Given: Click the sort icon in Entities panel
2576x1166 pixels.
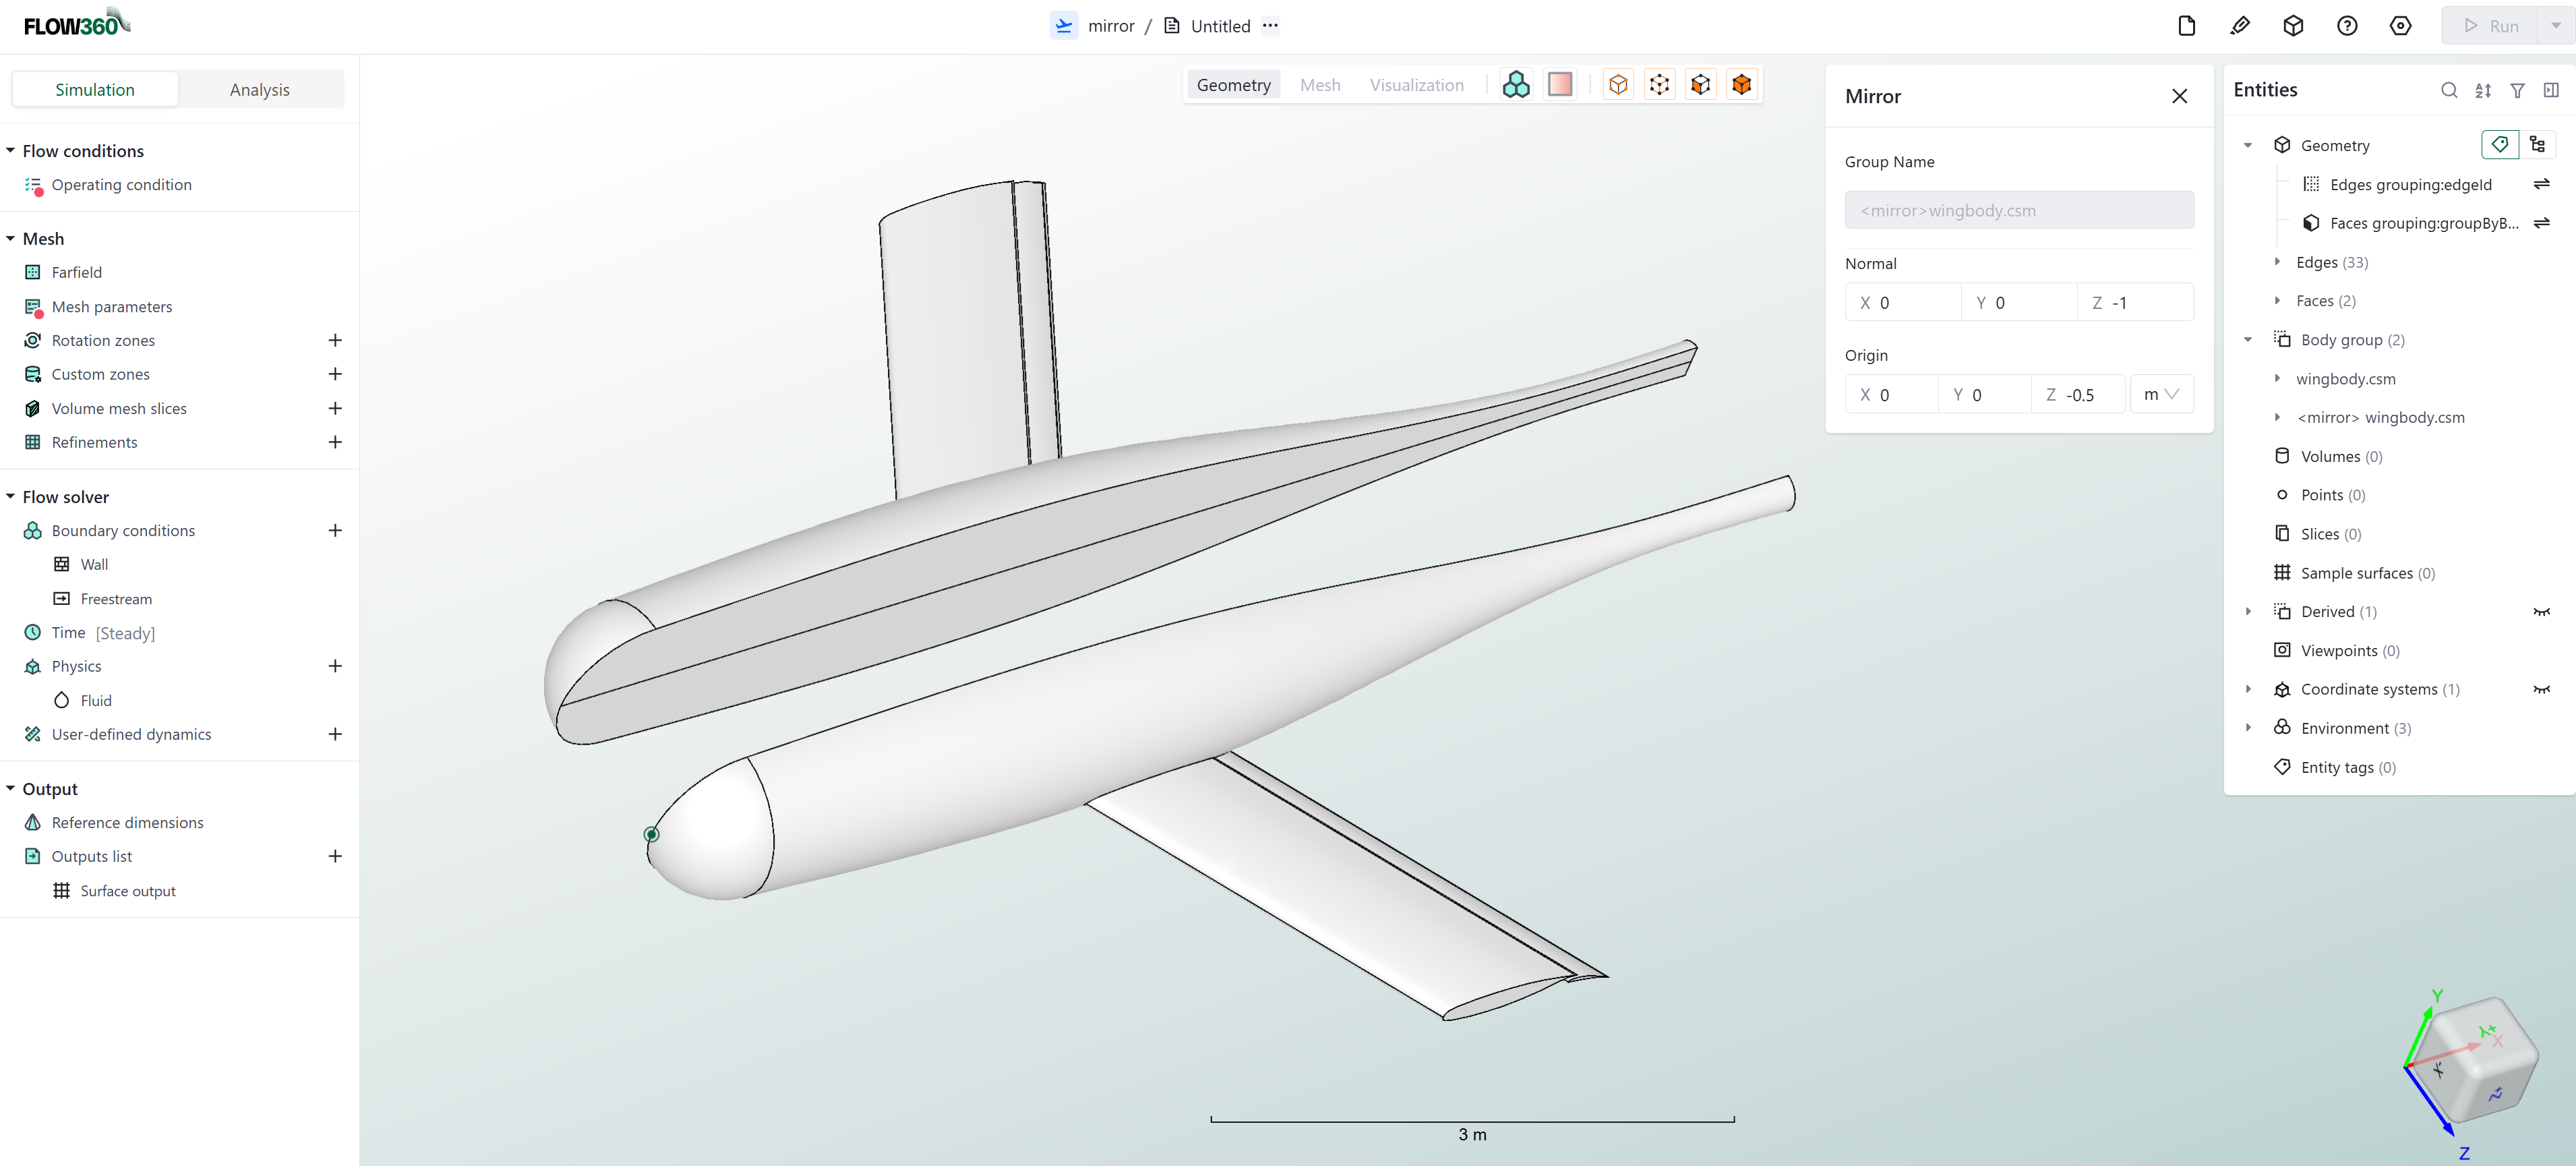Looking at the screenshot, I should [2483, 90].
